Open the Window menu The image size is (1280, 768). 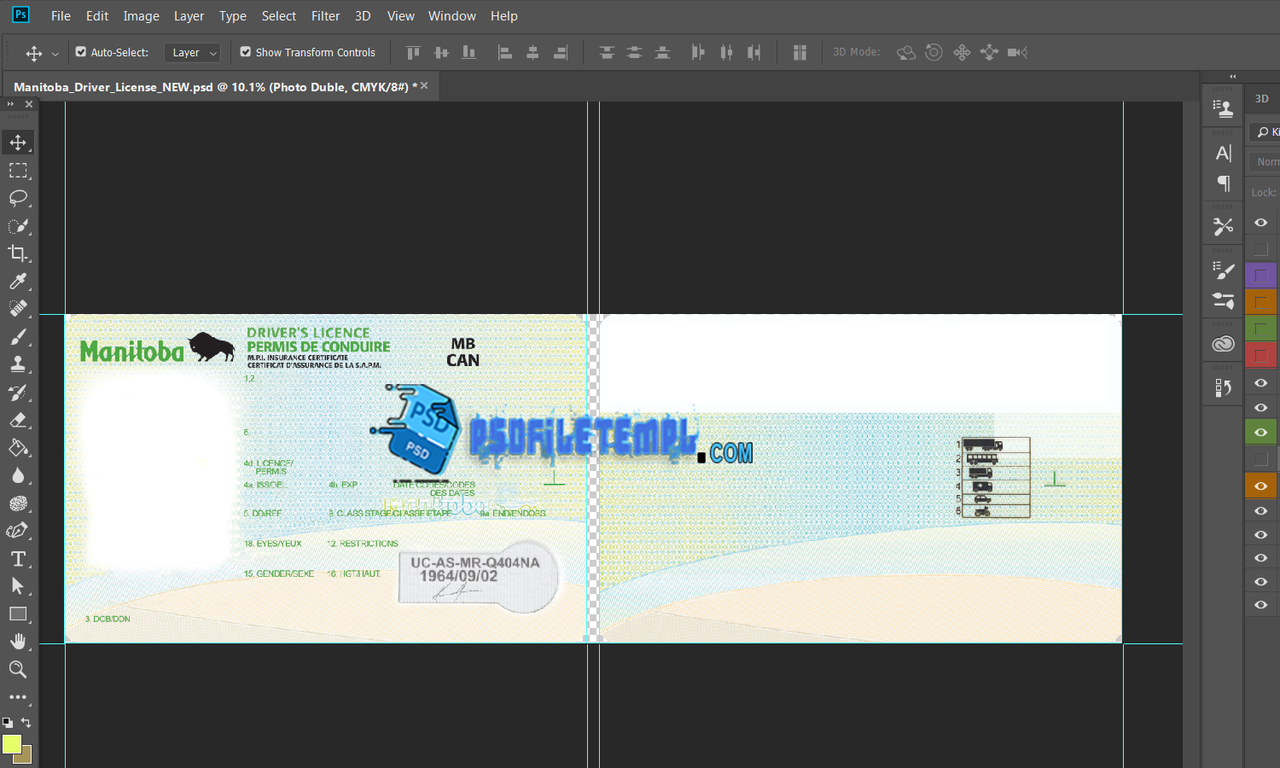coord(452,16)
